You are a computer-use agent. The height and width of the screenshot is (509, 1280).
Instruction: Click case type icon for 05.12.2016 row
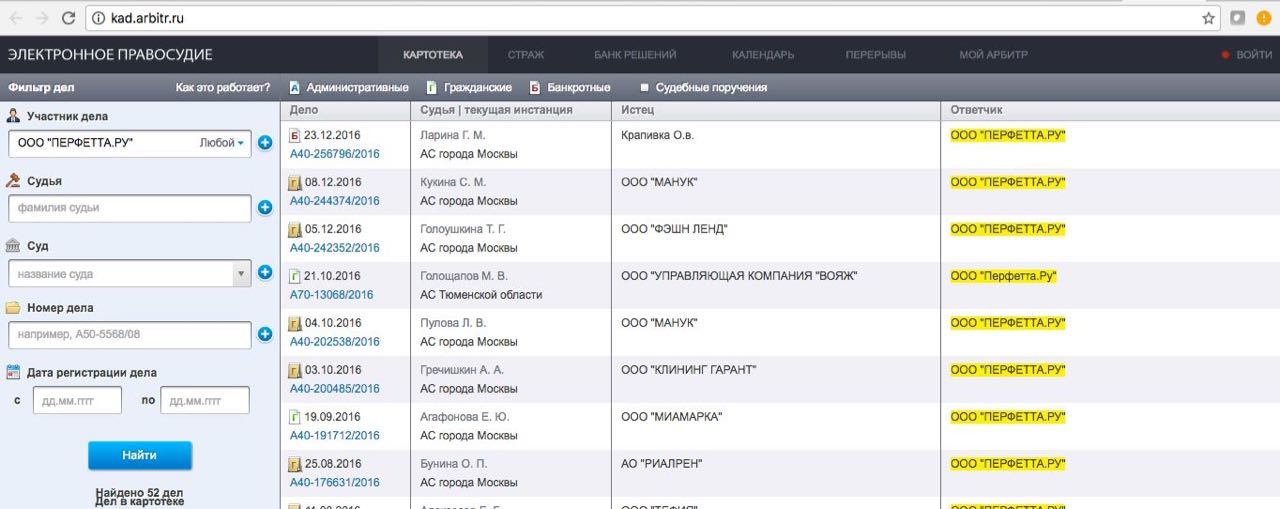pos(294,230)
